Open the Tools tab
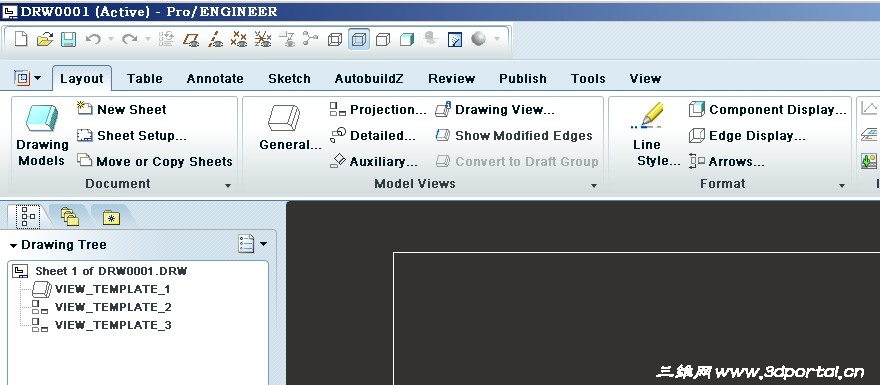This screenshot has width=880, height=385. click(588, 79)
